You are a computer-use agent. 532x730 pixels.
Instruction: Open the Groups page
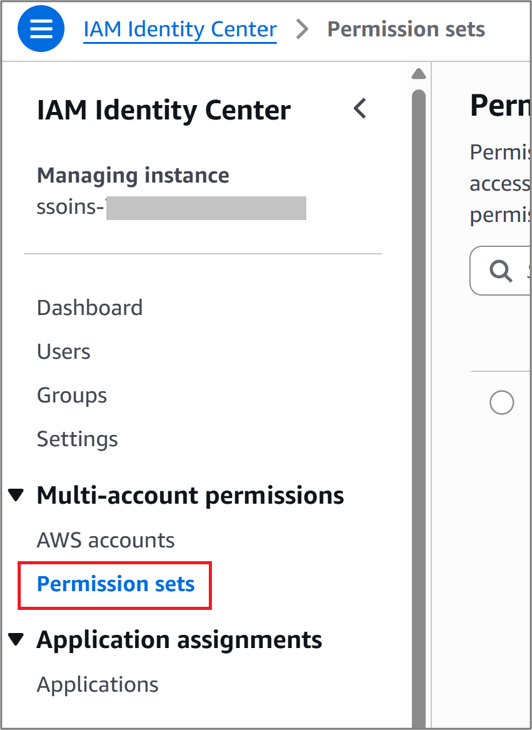coord(72,396)
